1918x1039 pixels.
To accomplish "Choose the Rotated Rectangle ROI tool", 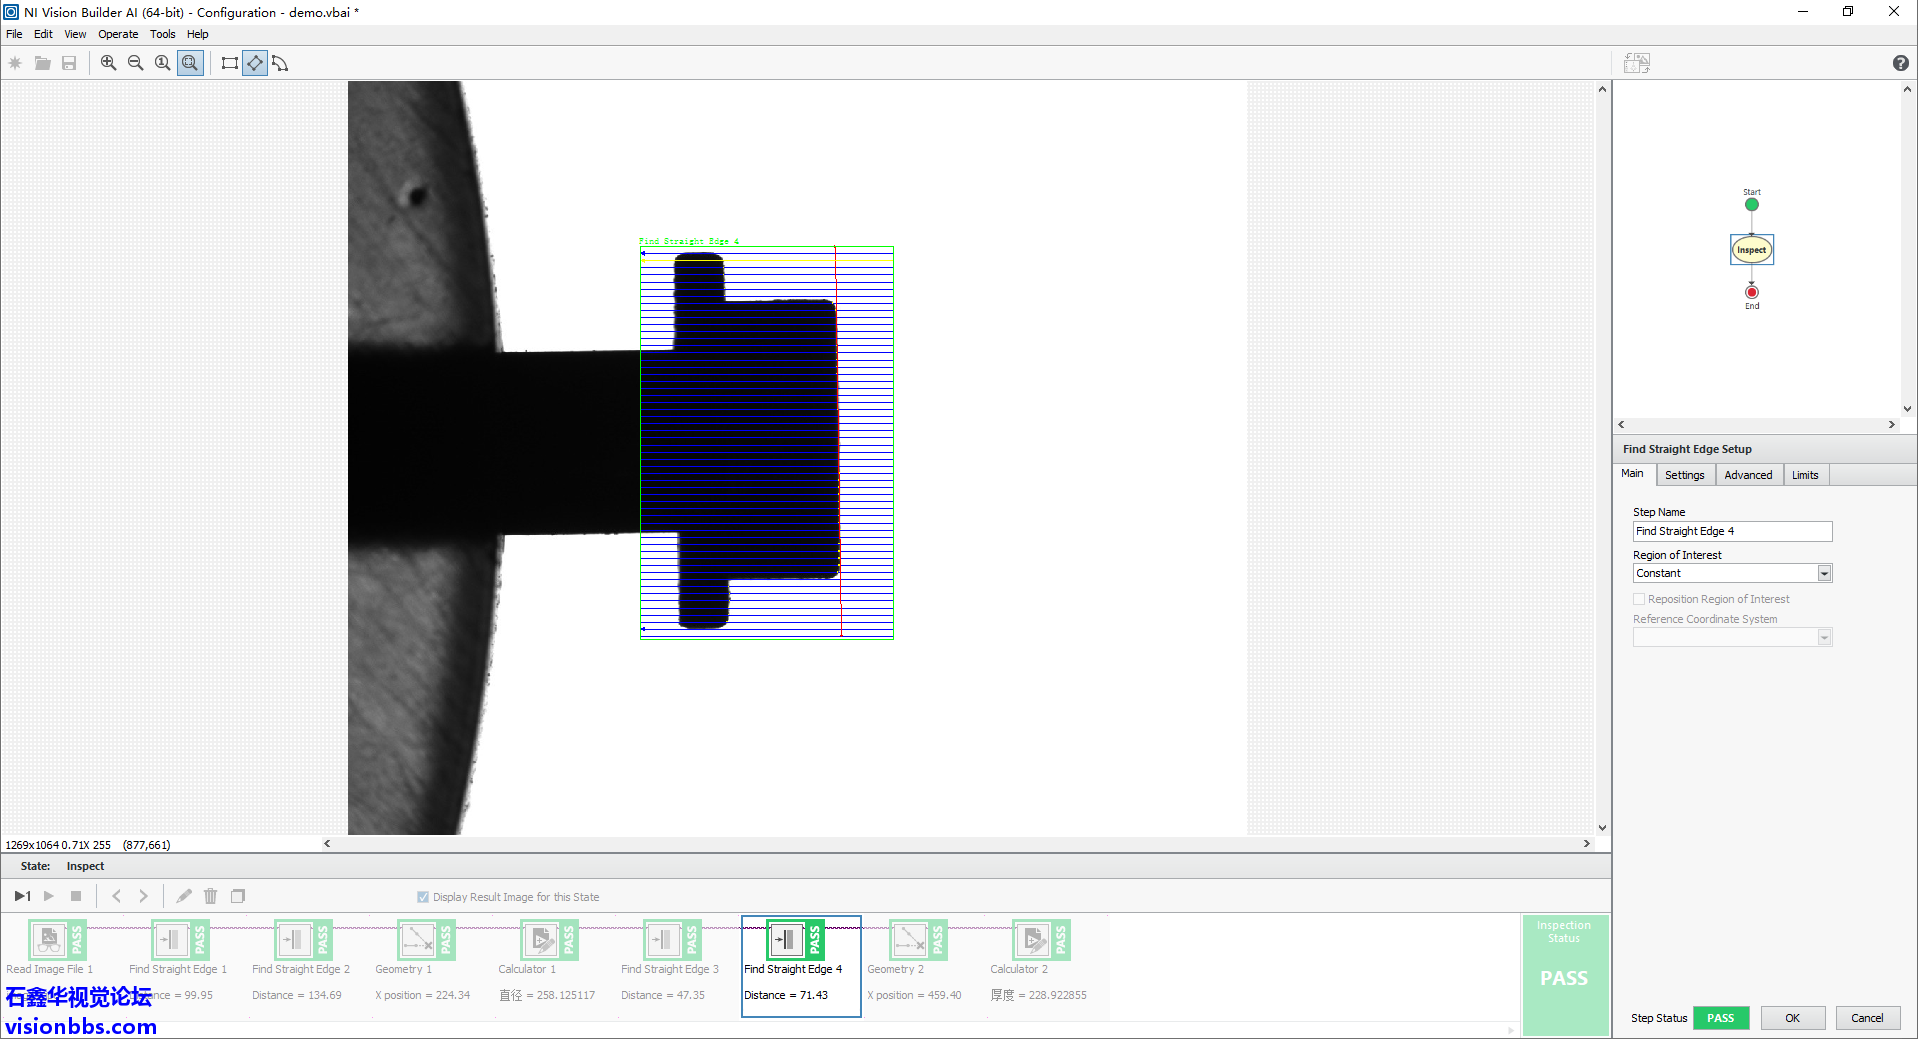I will [255, 63].
